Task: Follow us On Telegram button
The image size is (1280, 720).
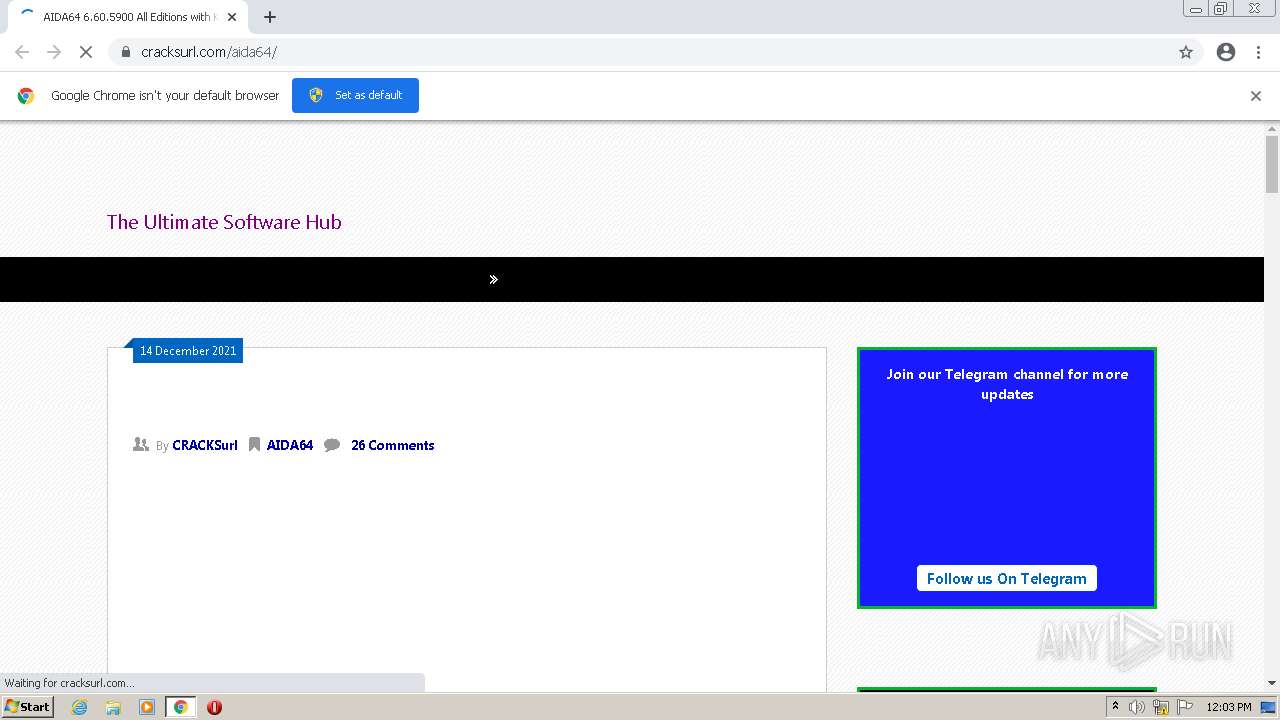Action: click(1007, 578)
